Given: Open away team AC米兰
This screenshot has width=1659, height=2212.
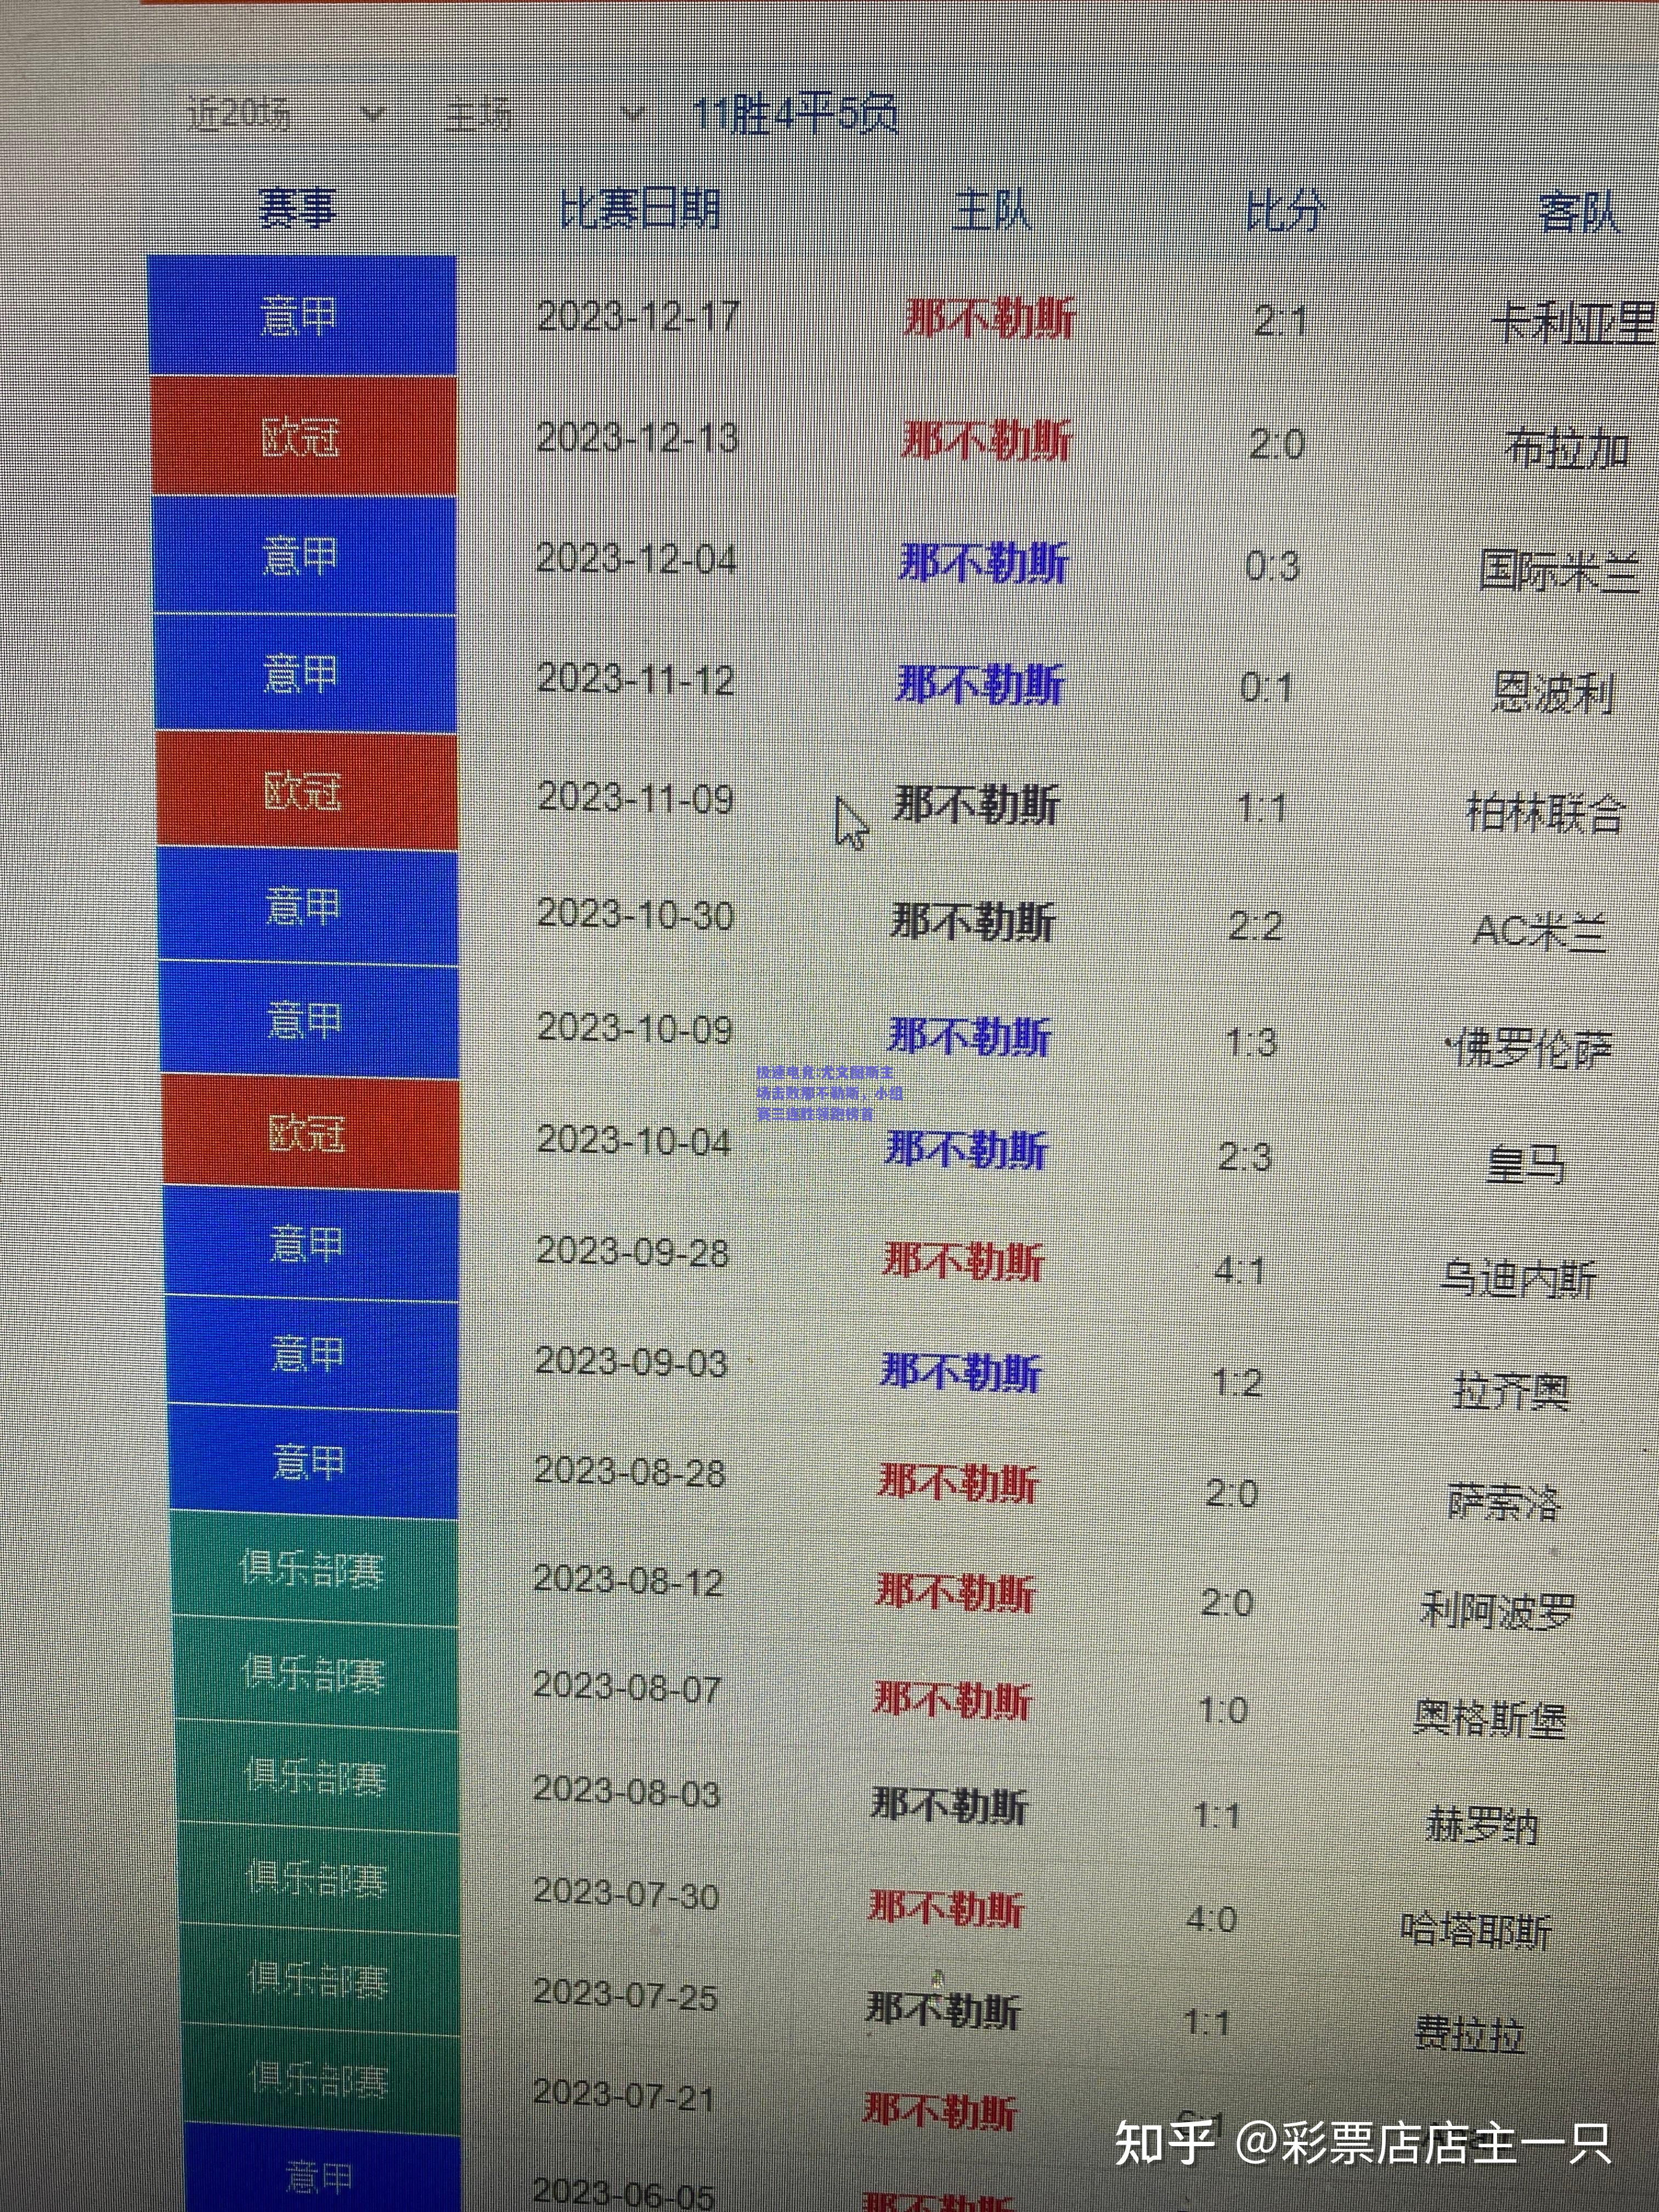Looking at the screenshot, I should pos(1540,931).
